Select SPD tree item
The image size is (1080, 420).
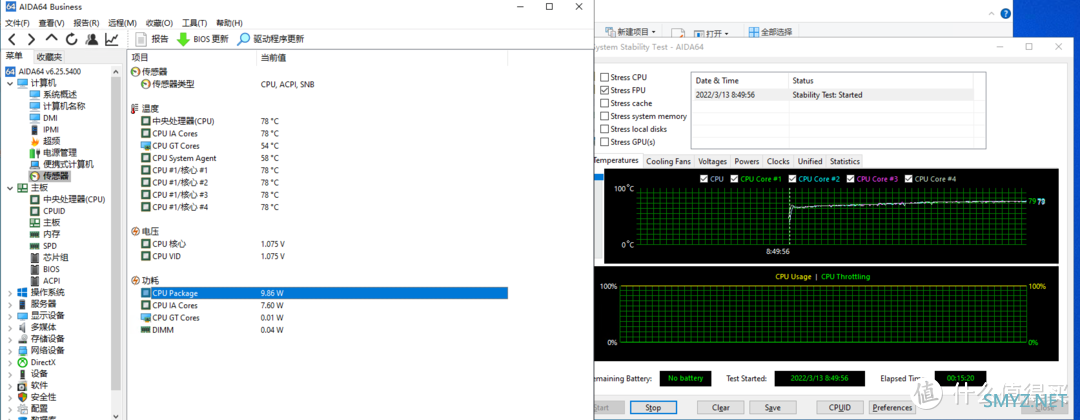pyautogui.click(x=43, y=246)
